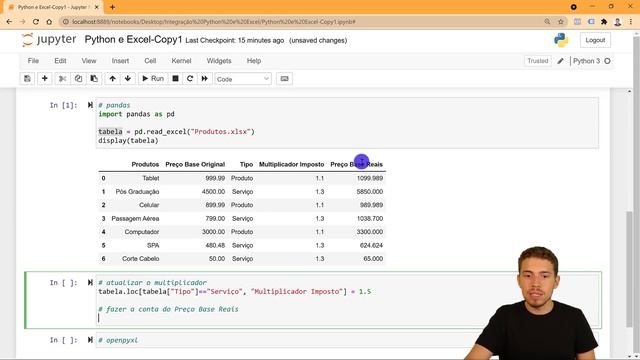Viewport: 640px width, 360px height.
Task: Click the 3300.000 value cell
Action: [370, 232]
